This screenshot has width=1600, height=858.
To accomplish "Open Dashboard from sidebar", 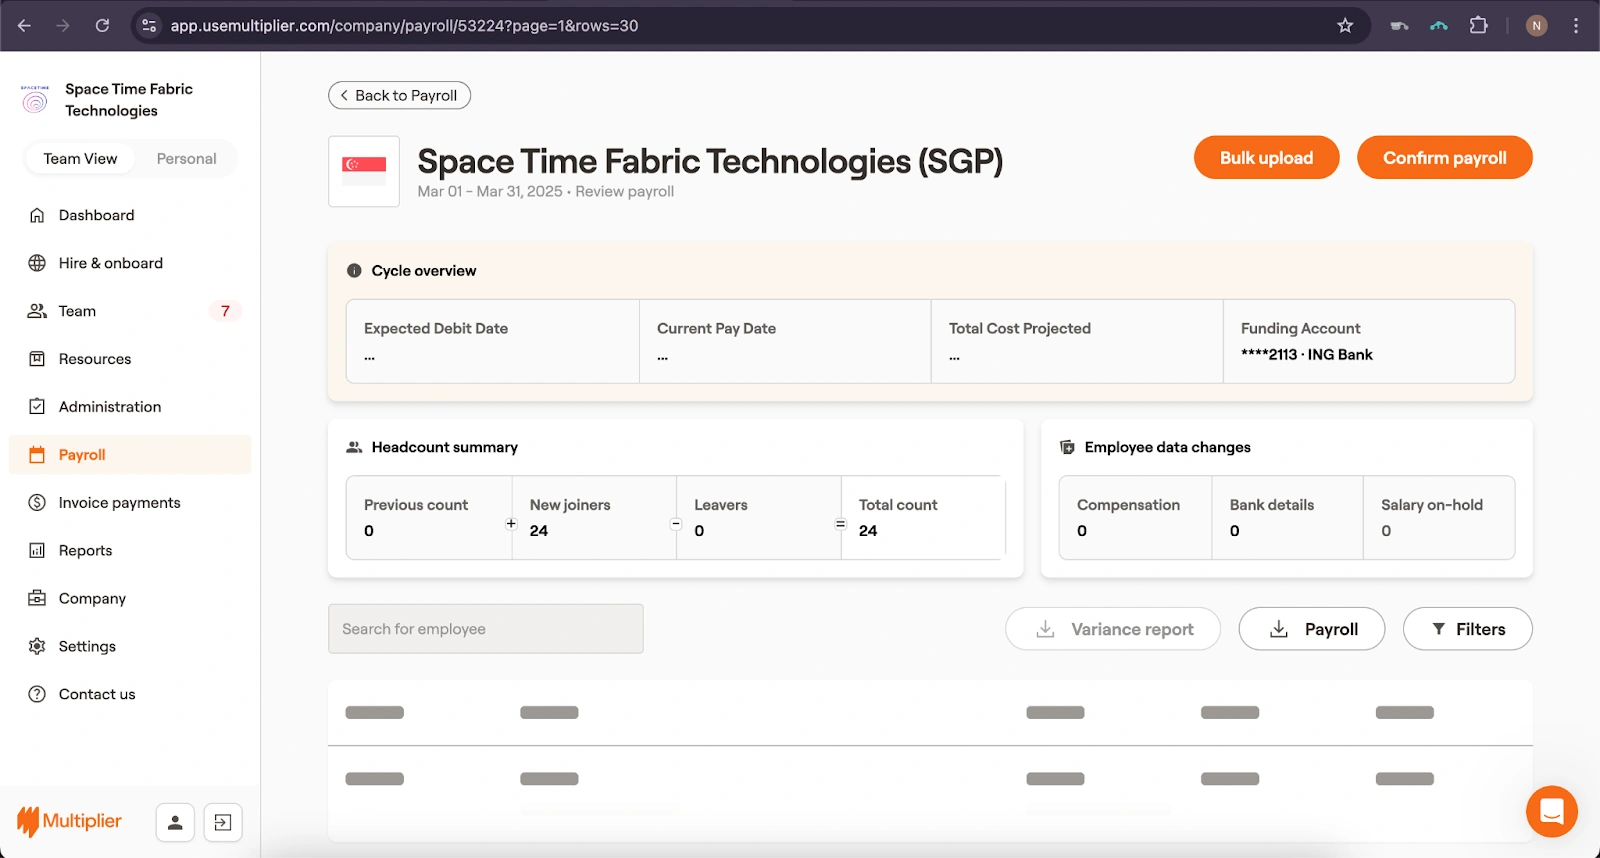I will (130, 215).
